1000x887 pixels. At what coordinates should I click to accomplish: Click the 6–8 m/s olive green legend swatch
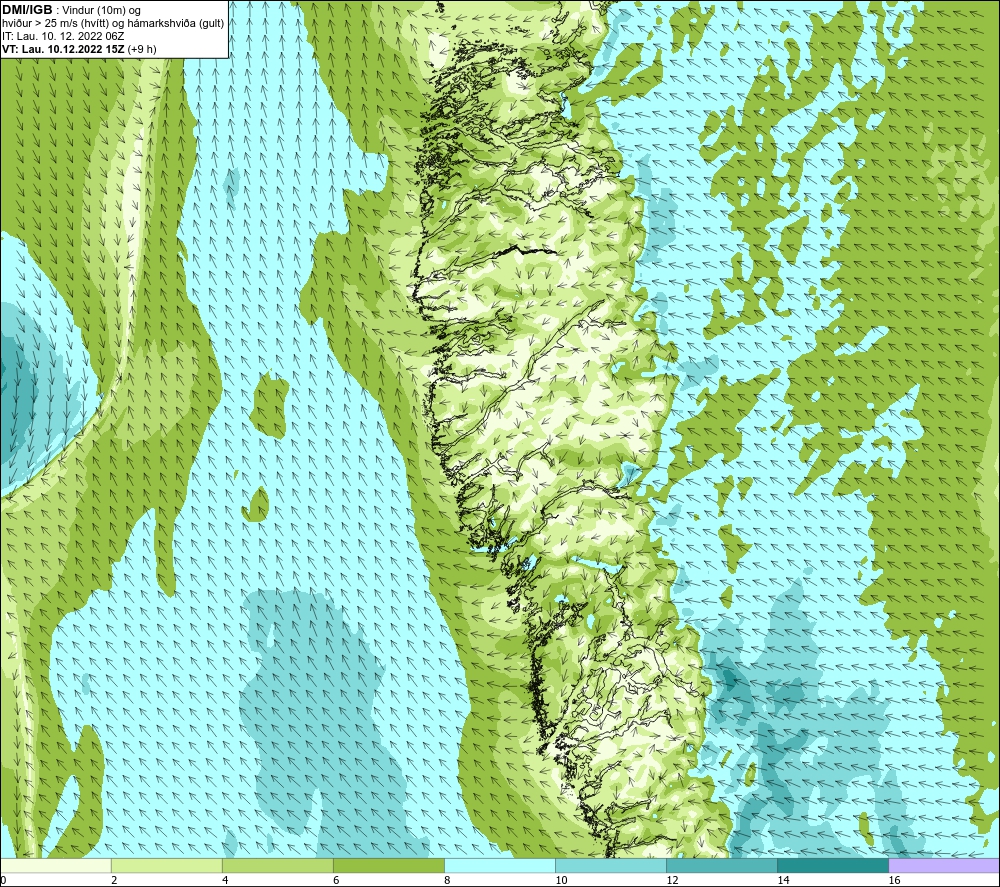point(389,865)
